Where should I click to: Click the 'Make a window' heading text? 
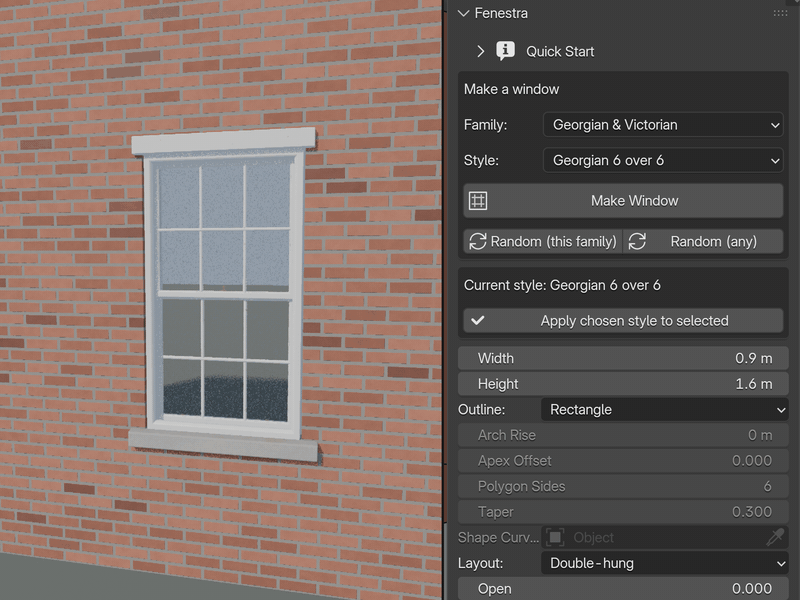tap(511, 89)
